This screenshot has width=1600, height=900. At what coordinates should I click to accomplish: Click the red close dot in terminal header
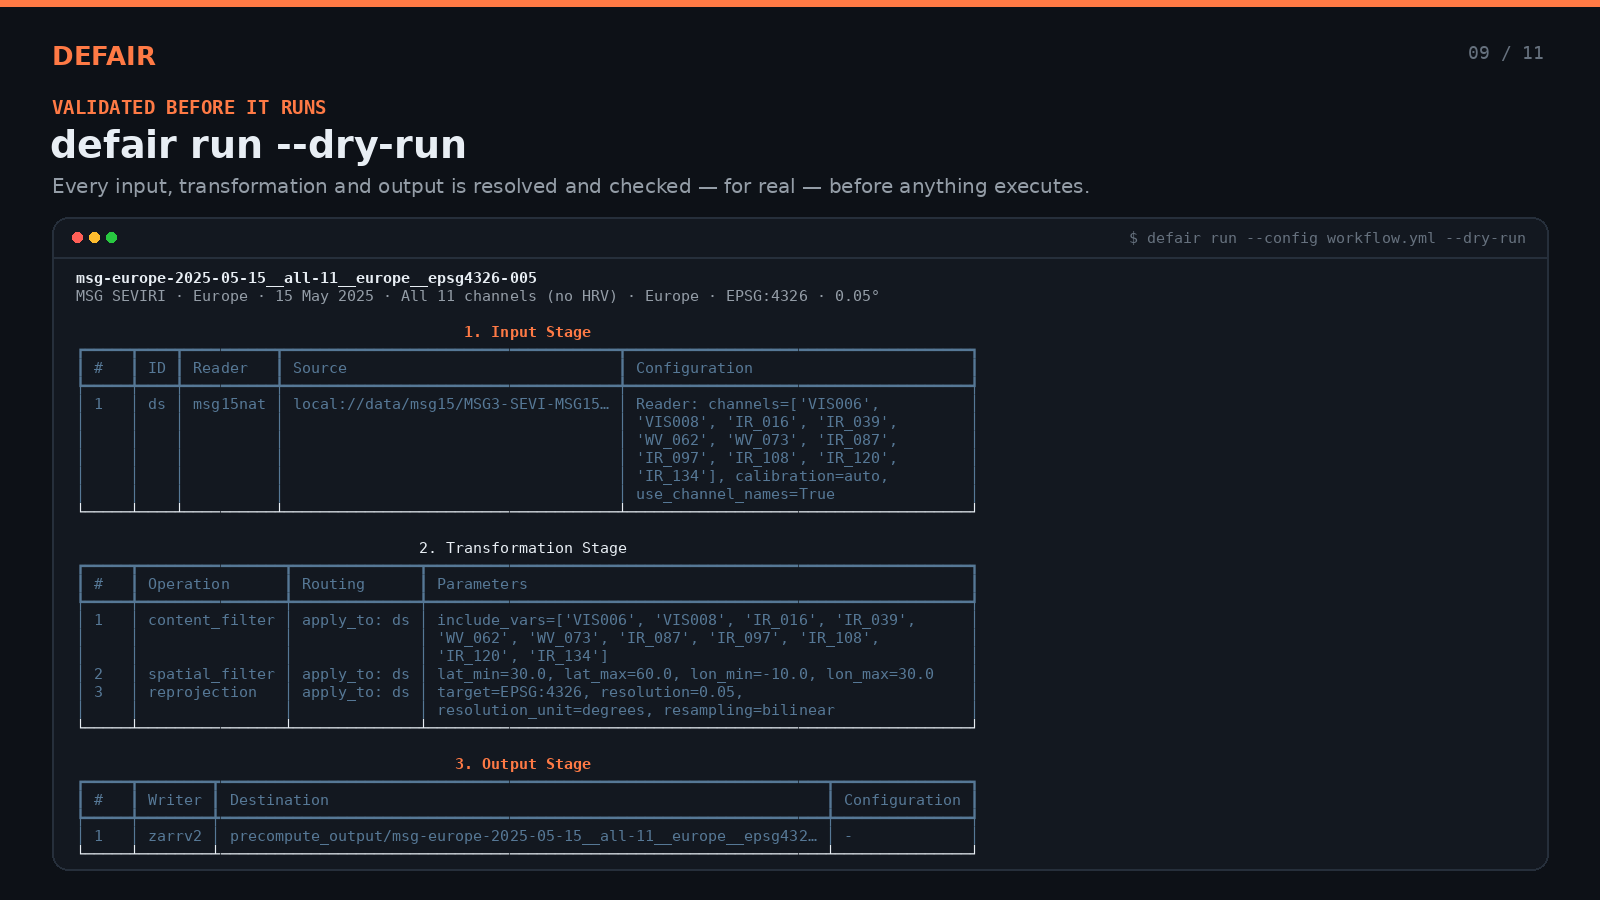pos(77,237)
